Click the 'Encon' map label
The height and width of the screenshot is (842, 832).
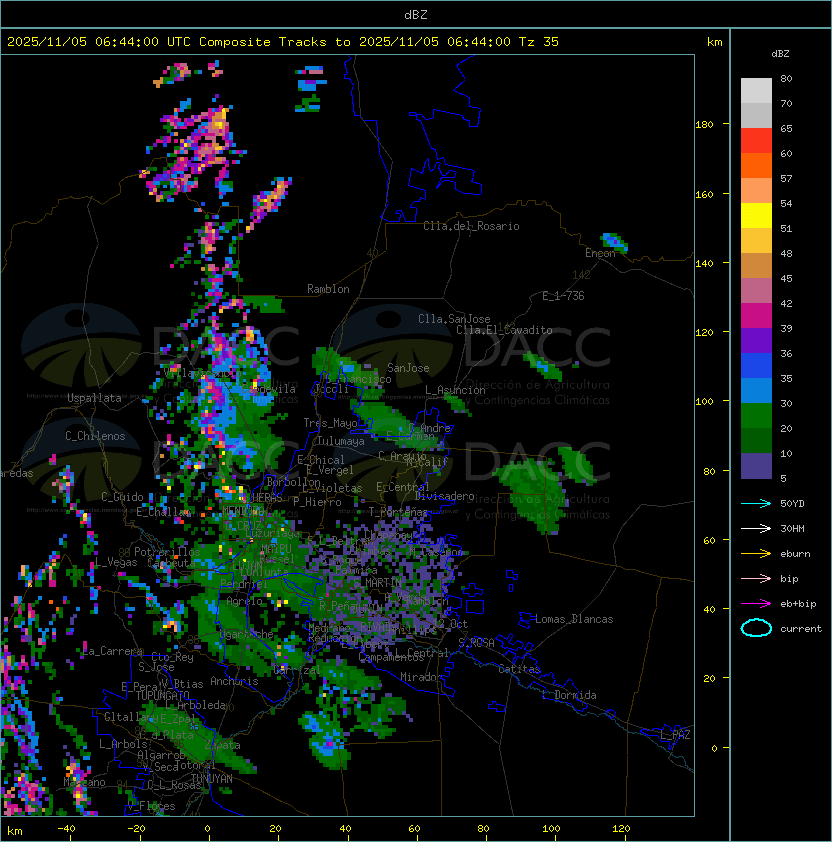pos(600,253)
